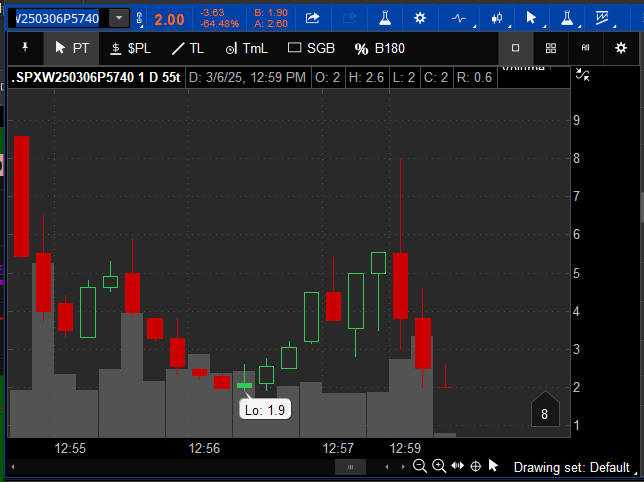Switch to single chart layout
644x482 pixels.
click(x=515, y=48)
